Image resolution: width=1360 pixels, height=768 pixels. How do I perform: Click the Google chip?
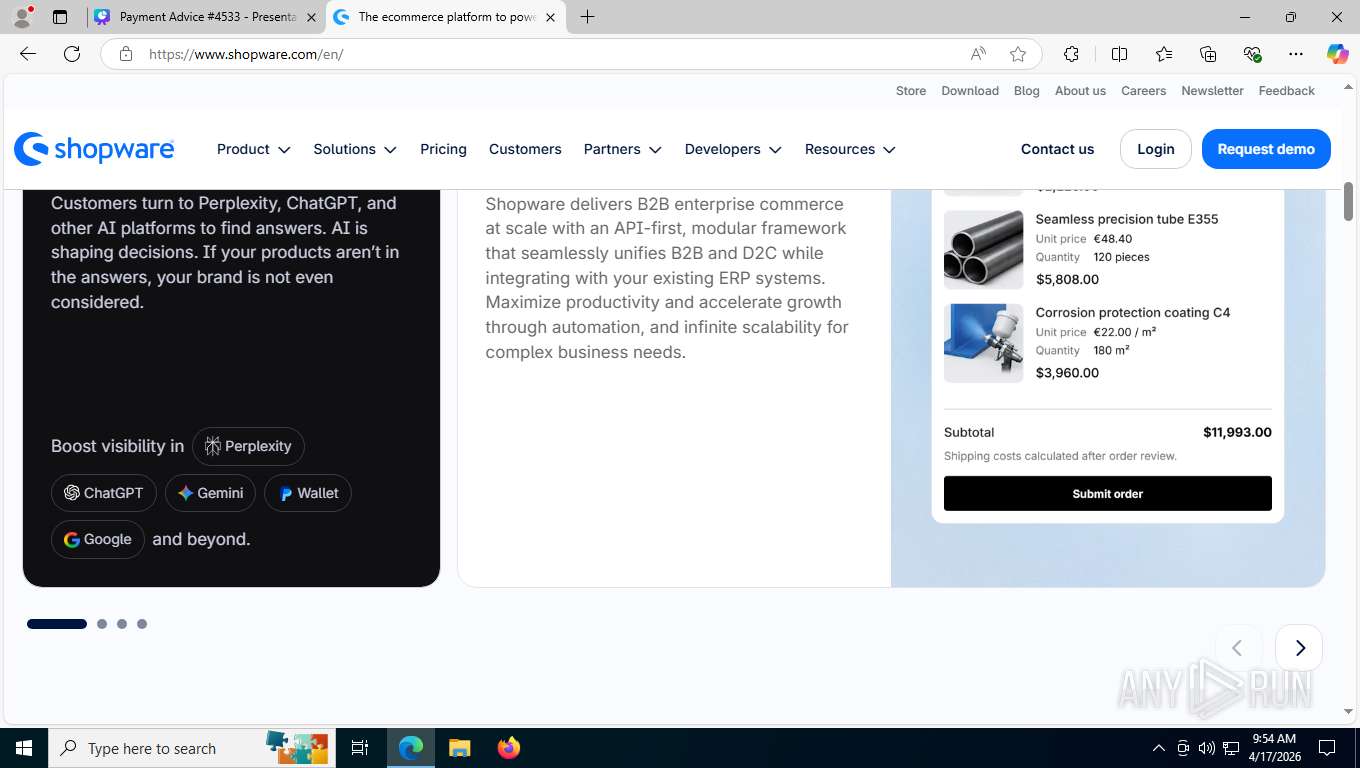98,539
